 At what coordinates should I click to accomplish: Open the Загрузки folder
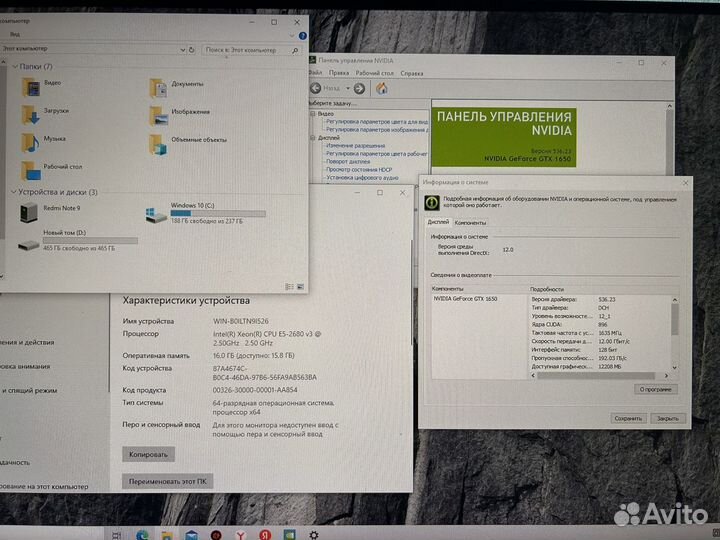pos(29,113)
